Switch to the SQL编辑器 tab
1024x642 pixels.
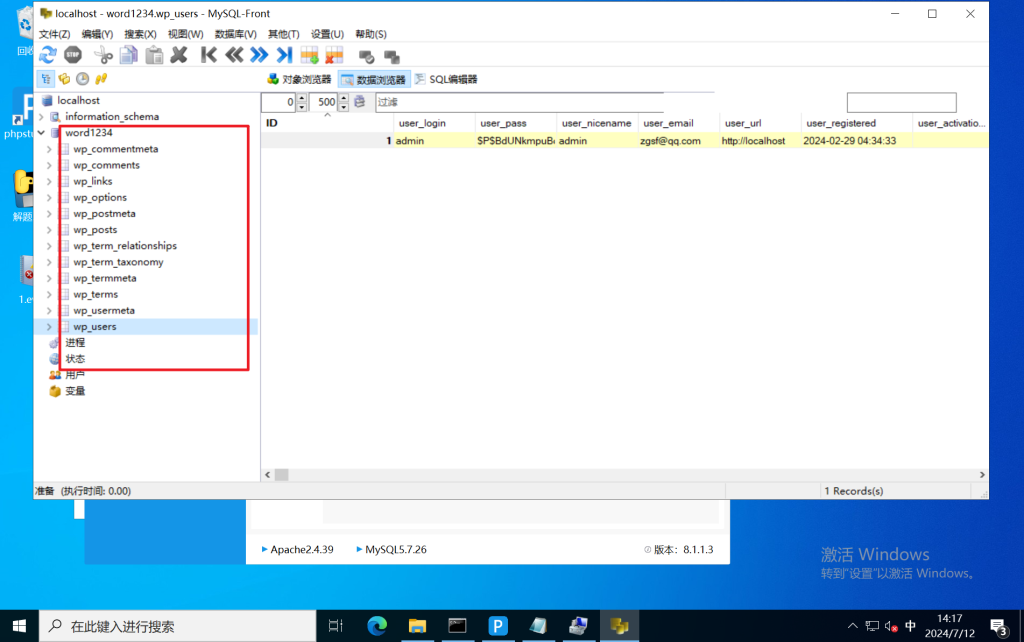(446, 79)
